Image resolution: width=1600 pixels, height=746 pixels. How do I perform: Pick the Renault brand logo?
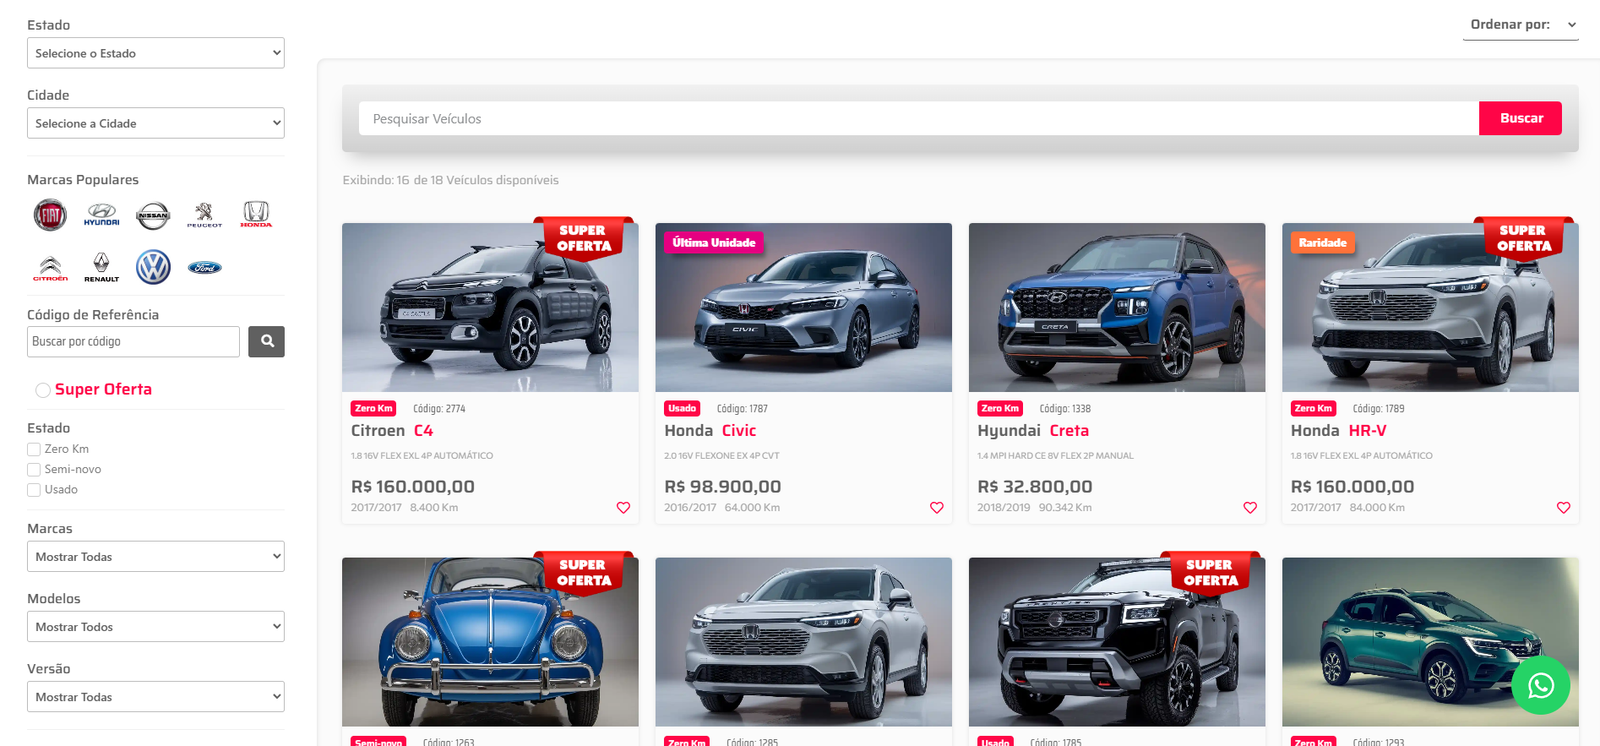point(101,267)
